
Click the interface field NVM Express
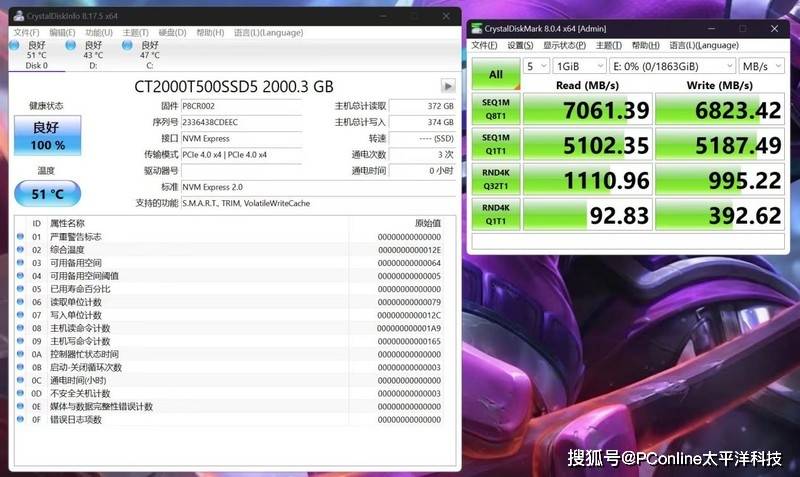point(242,139)
